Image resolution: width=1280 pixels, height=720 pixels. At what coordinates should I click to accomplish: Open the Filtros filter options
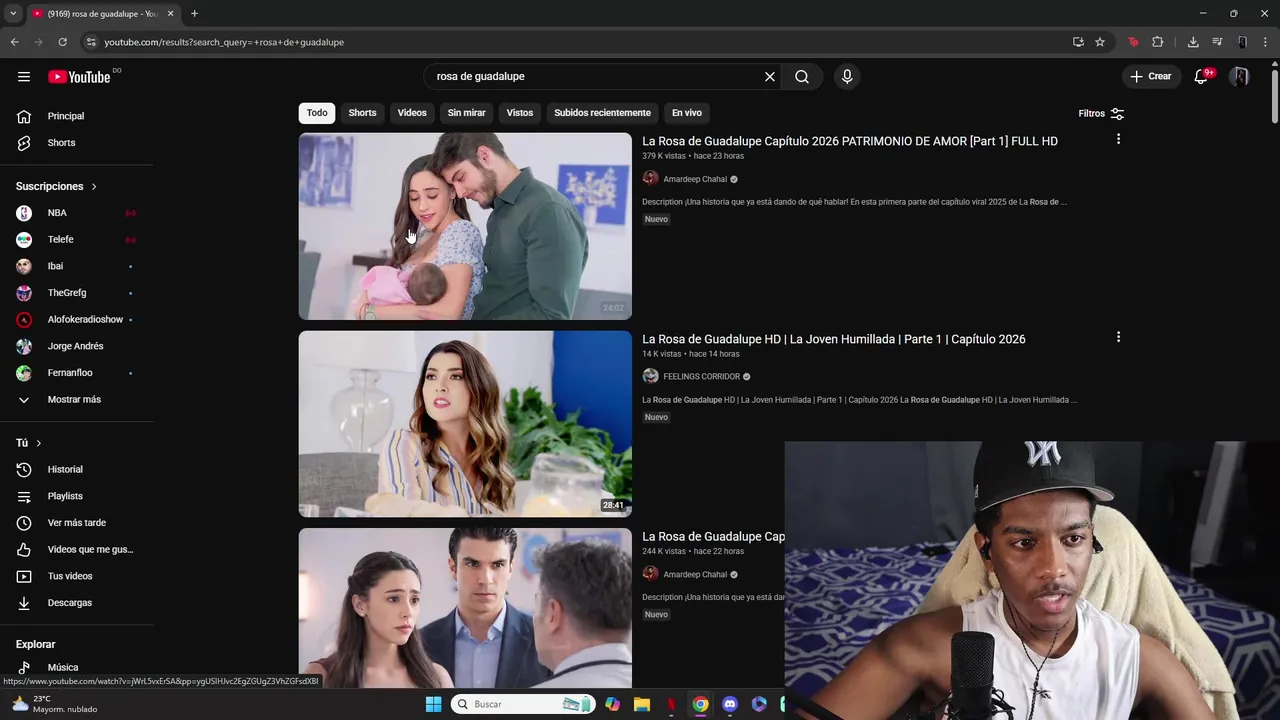1101,114
